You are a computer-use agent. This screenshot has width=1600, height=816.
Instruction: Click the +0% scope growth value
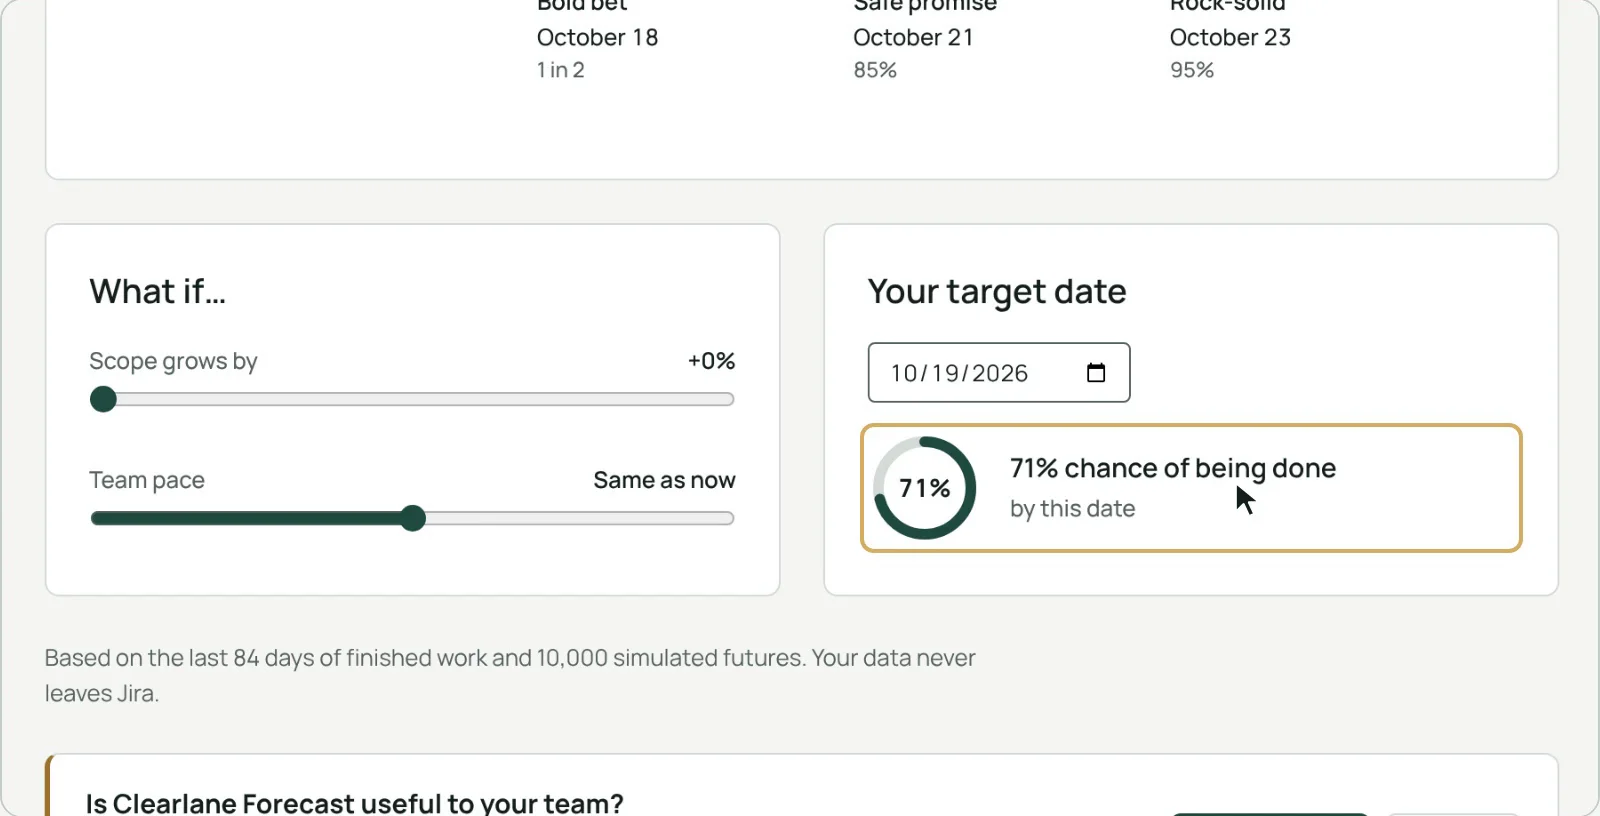pyautogui.click(x=711, y=361)
